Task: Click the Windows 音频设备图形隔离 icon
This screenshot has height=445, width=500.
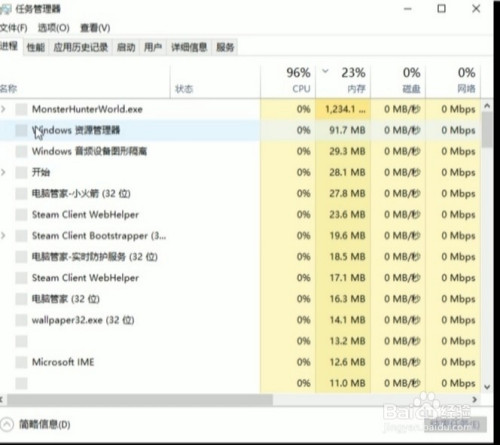Action: click(21, 151)
